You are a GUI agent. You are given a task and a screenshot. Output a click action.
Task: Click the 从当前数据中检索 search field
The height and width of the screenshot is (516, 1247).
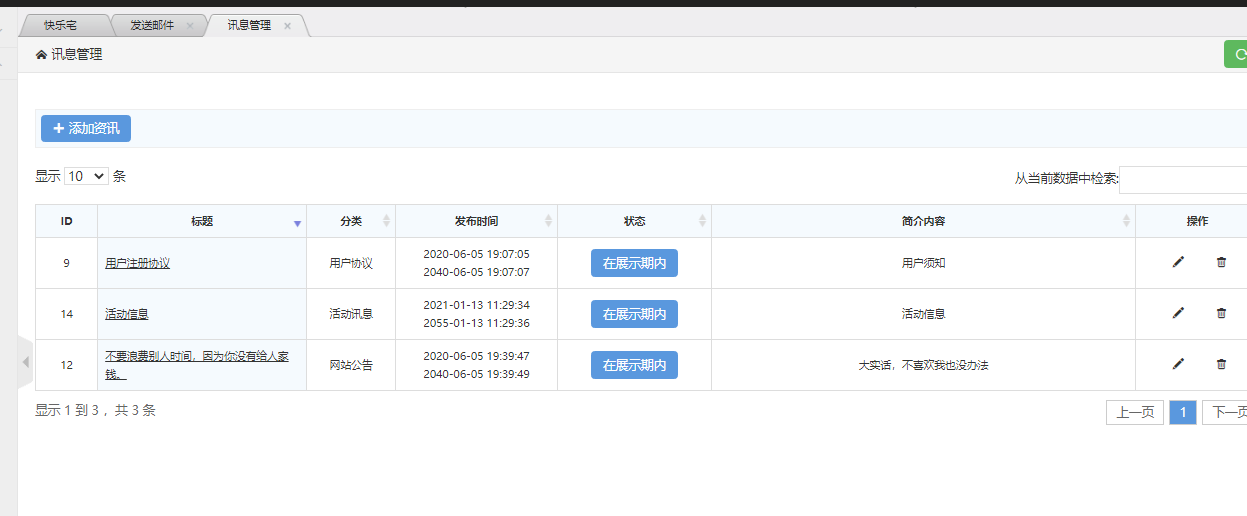point(1182,180)
